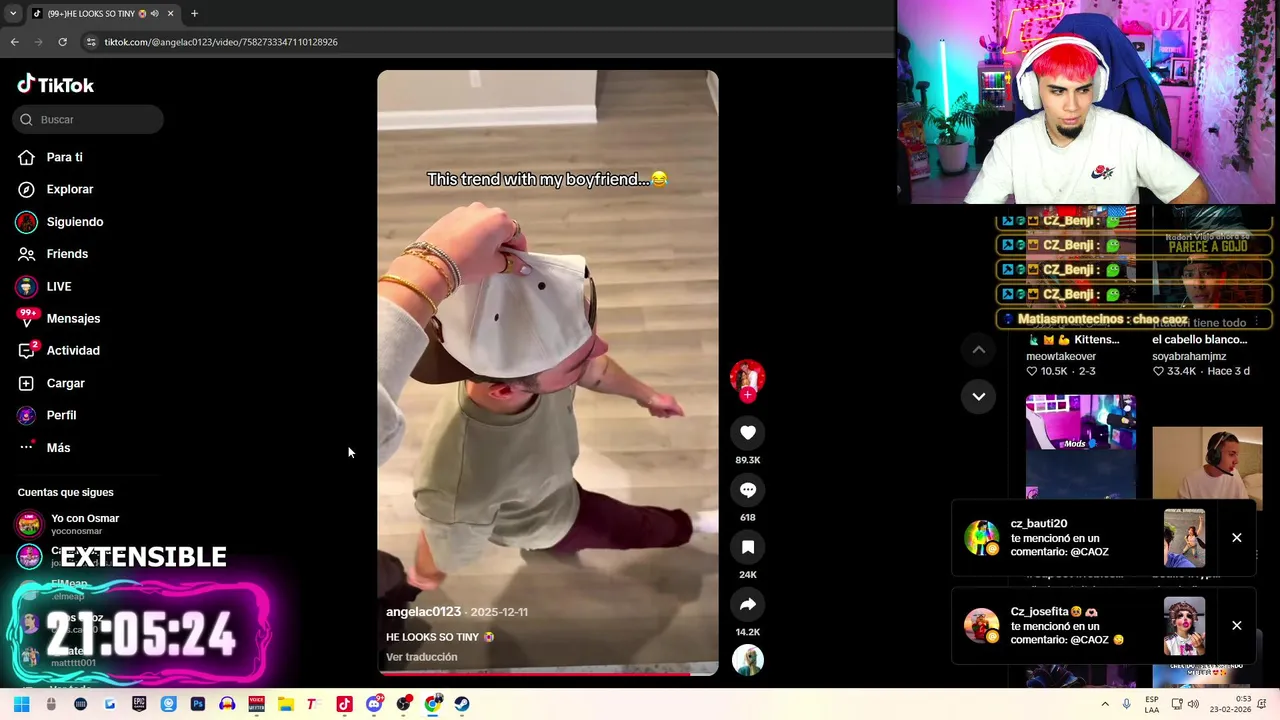Open TikTok app from taskbar
This screenshot has height=720, width=1280.
(x=344, y=704)
